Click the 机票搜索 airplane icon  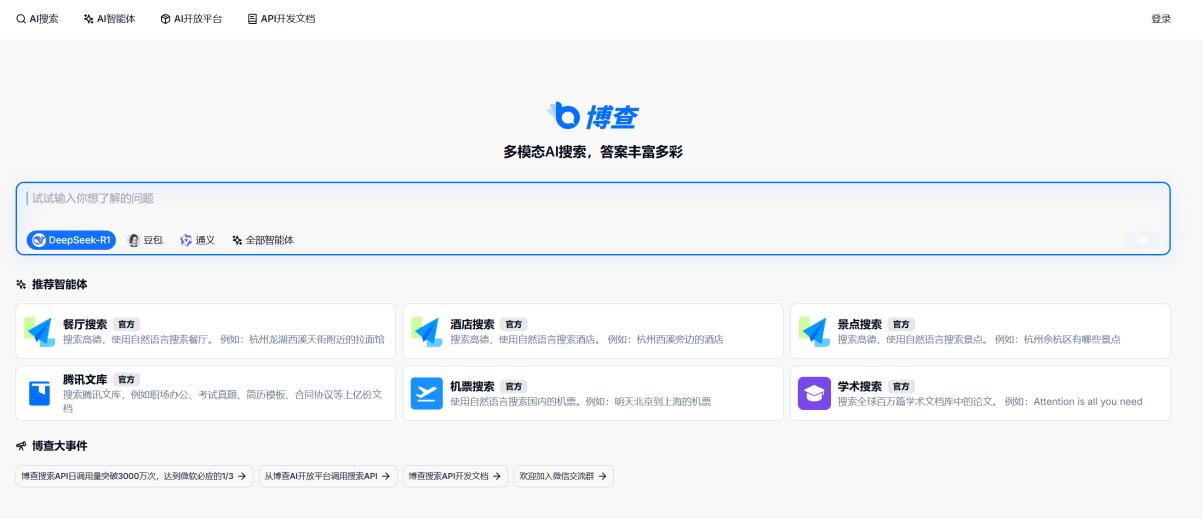427,393
